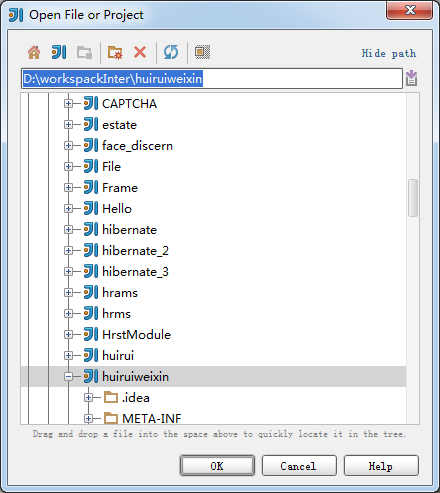
Task: Expand the CAPTCHA tree node
Action: (x=68, y=104)
